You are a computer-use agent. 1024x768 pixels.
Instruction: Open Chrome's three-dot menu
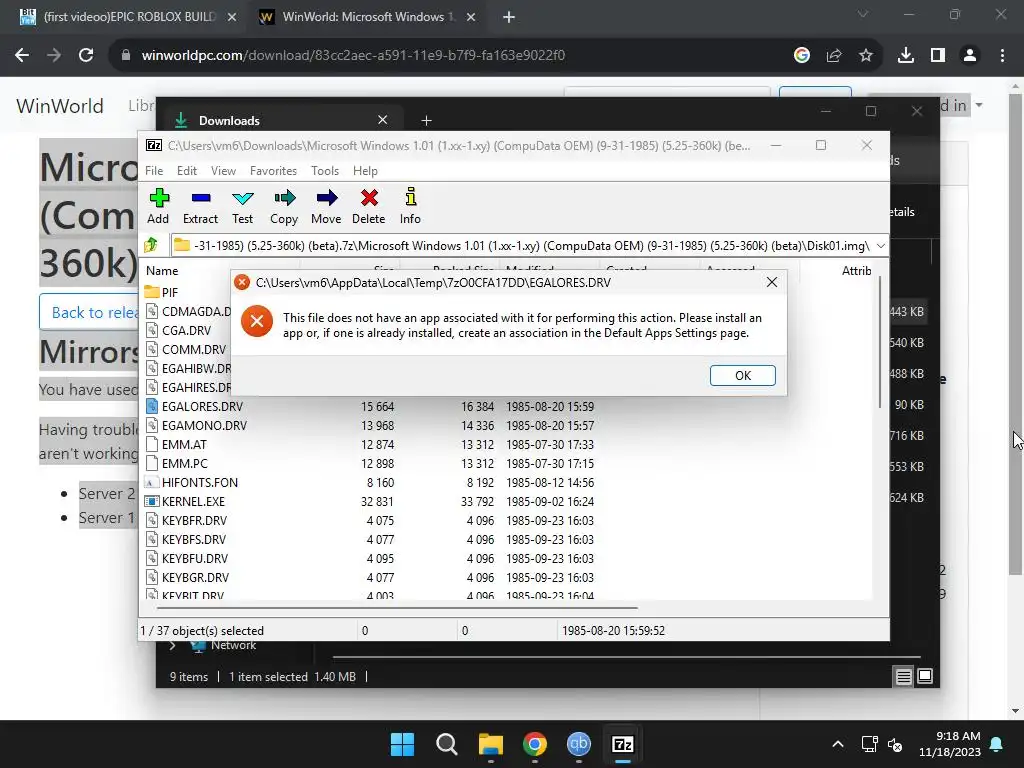point(1002,56)
